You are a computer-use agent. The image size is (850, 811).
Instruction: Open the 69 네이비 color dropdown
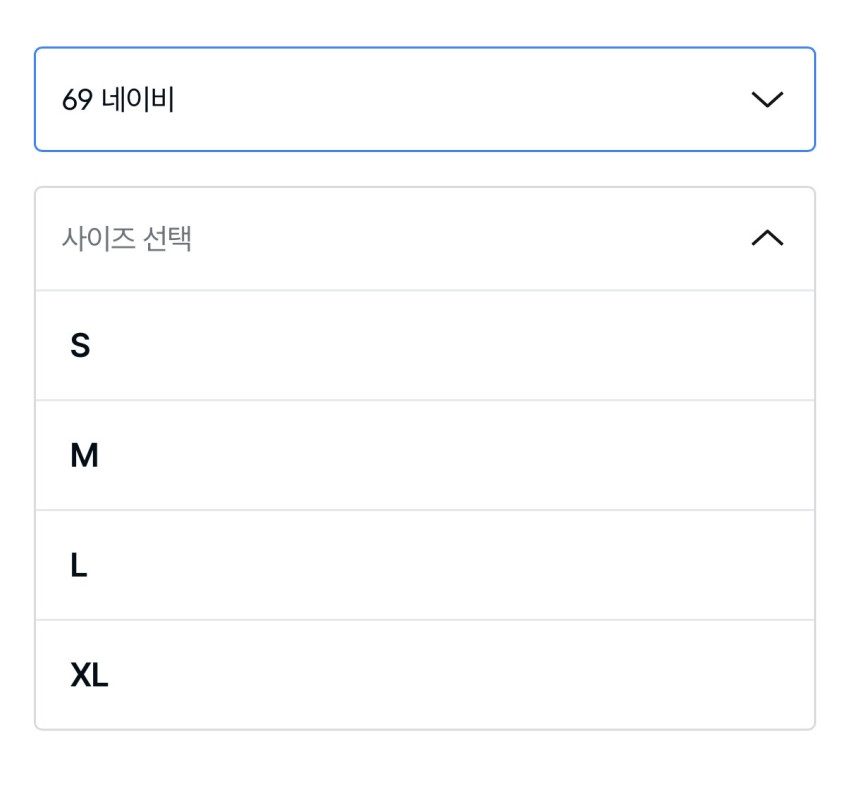click(425, 100)
